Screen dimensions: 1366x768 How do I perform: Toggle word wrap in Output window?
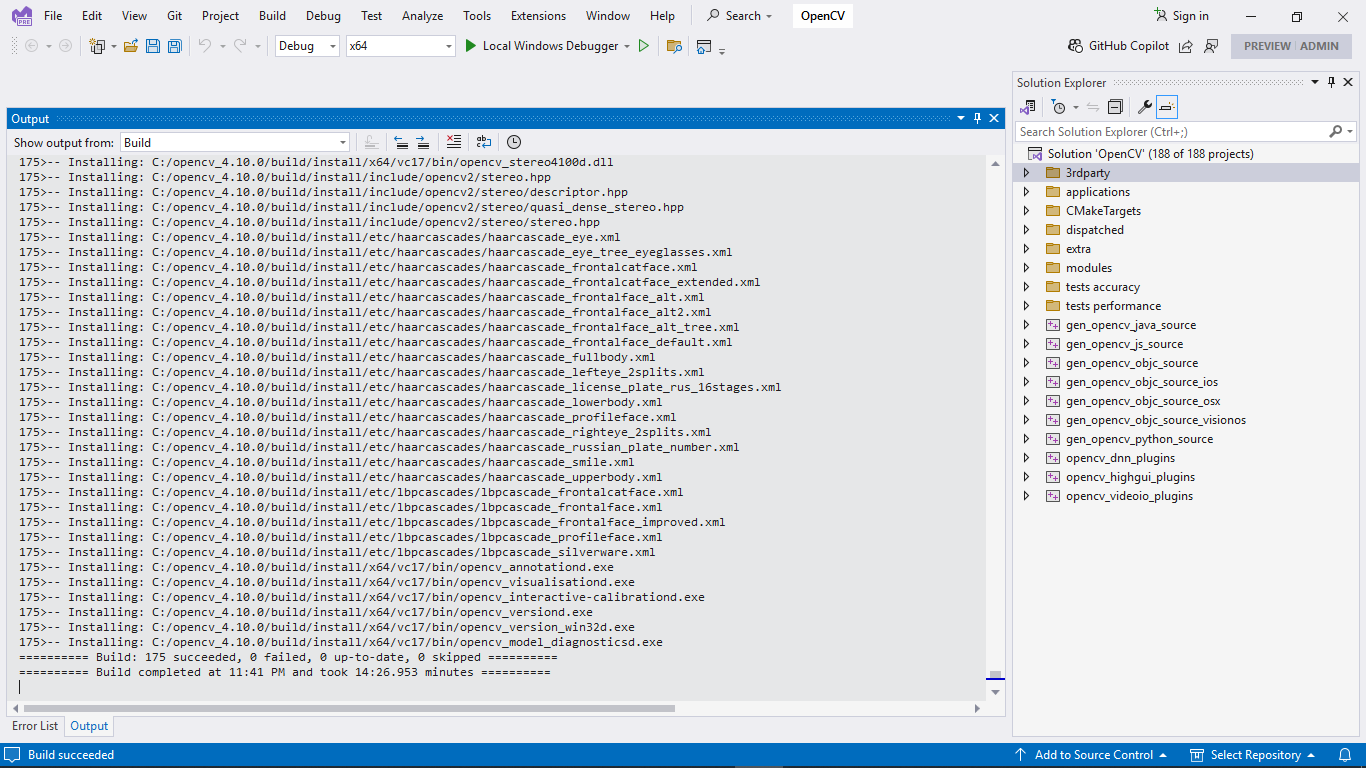[x=484, y=142]
